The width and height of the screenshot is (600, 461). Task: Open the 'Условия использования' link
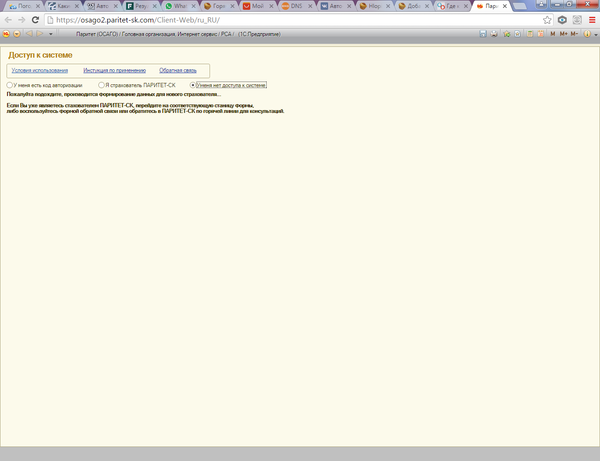(39, 70)
